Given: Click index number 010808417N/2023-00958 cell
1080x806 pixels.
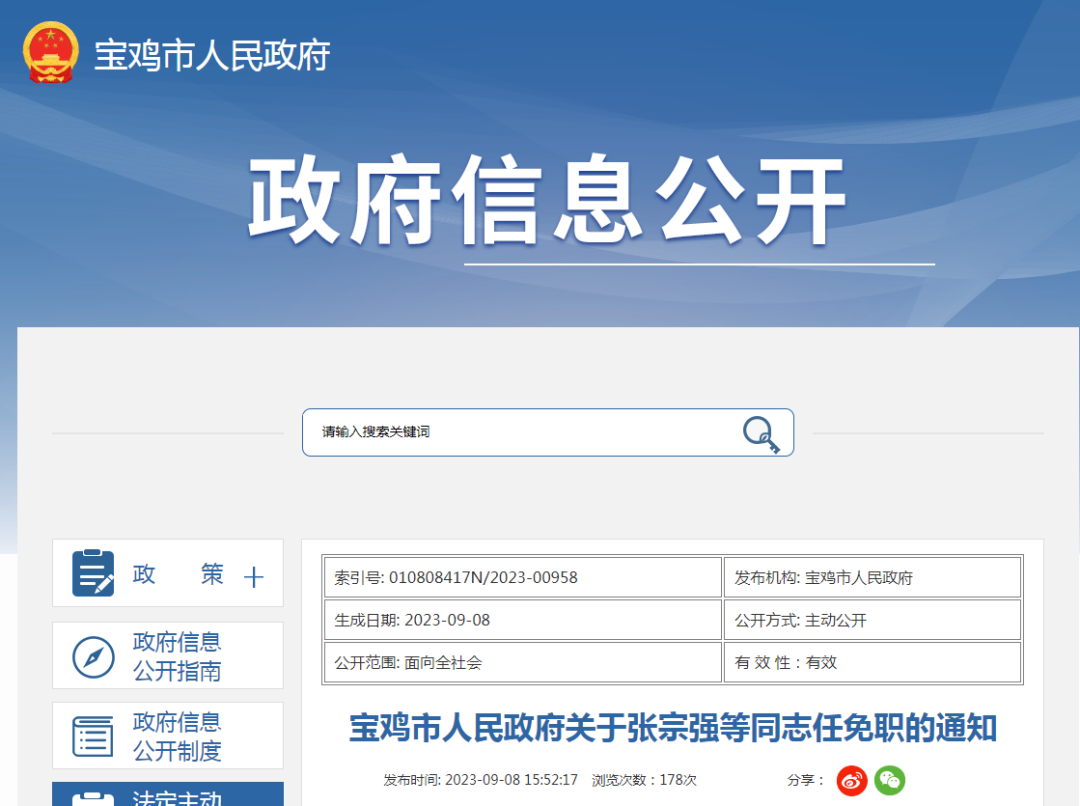Looking at the screenshot, I should (523, 577).
